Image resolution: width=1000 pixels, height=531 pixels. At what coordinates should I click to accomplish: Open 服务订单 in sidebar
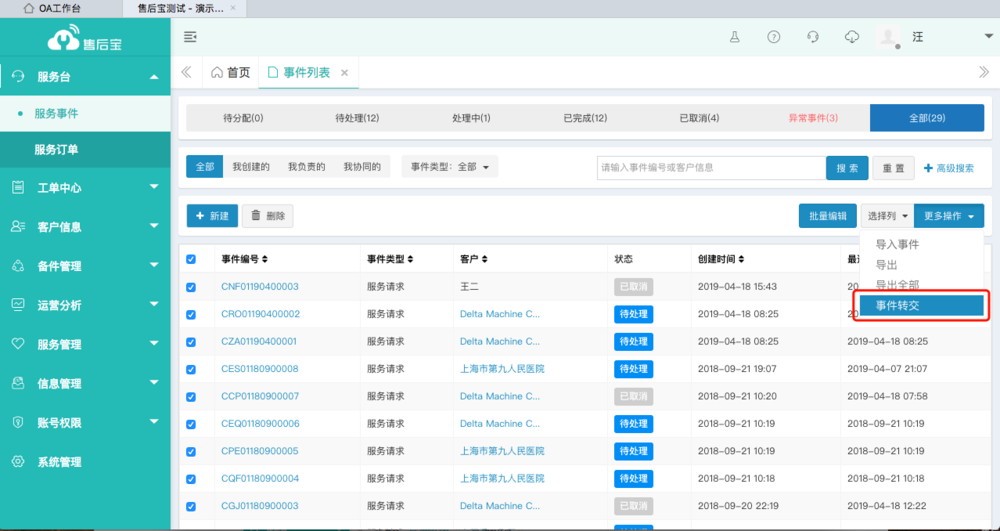[x=85, y=150]
